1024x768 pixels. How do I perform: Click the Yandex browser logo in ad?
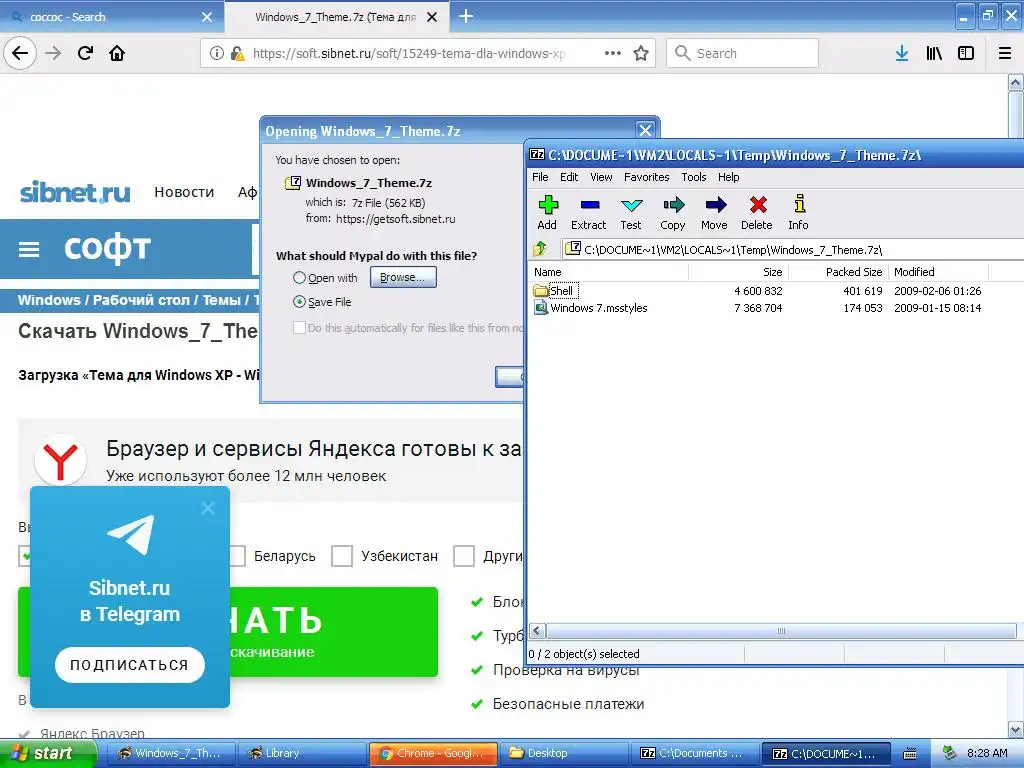click(60, 460)
